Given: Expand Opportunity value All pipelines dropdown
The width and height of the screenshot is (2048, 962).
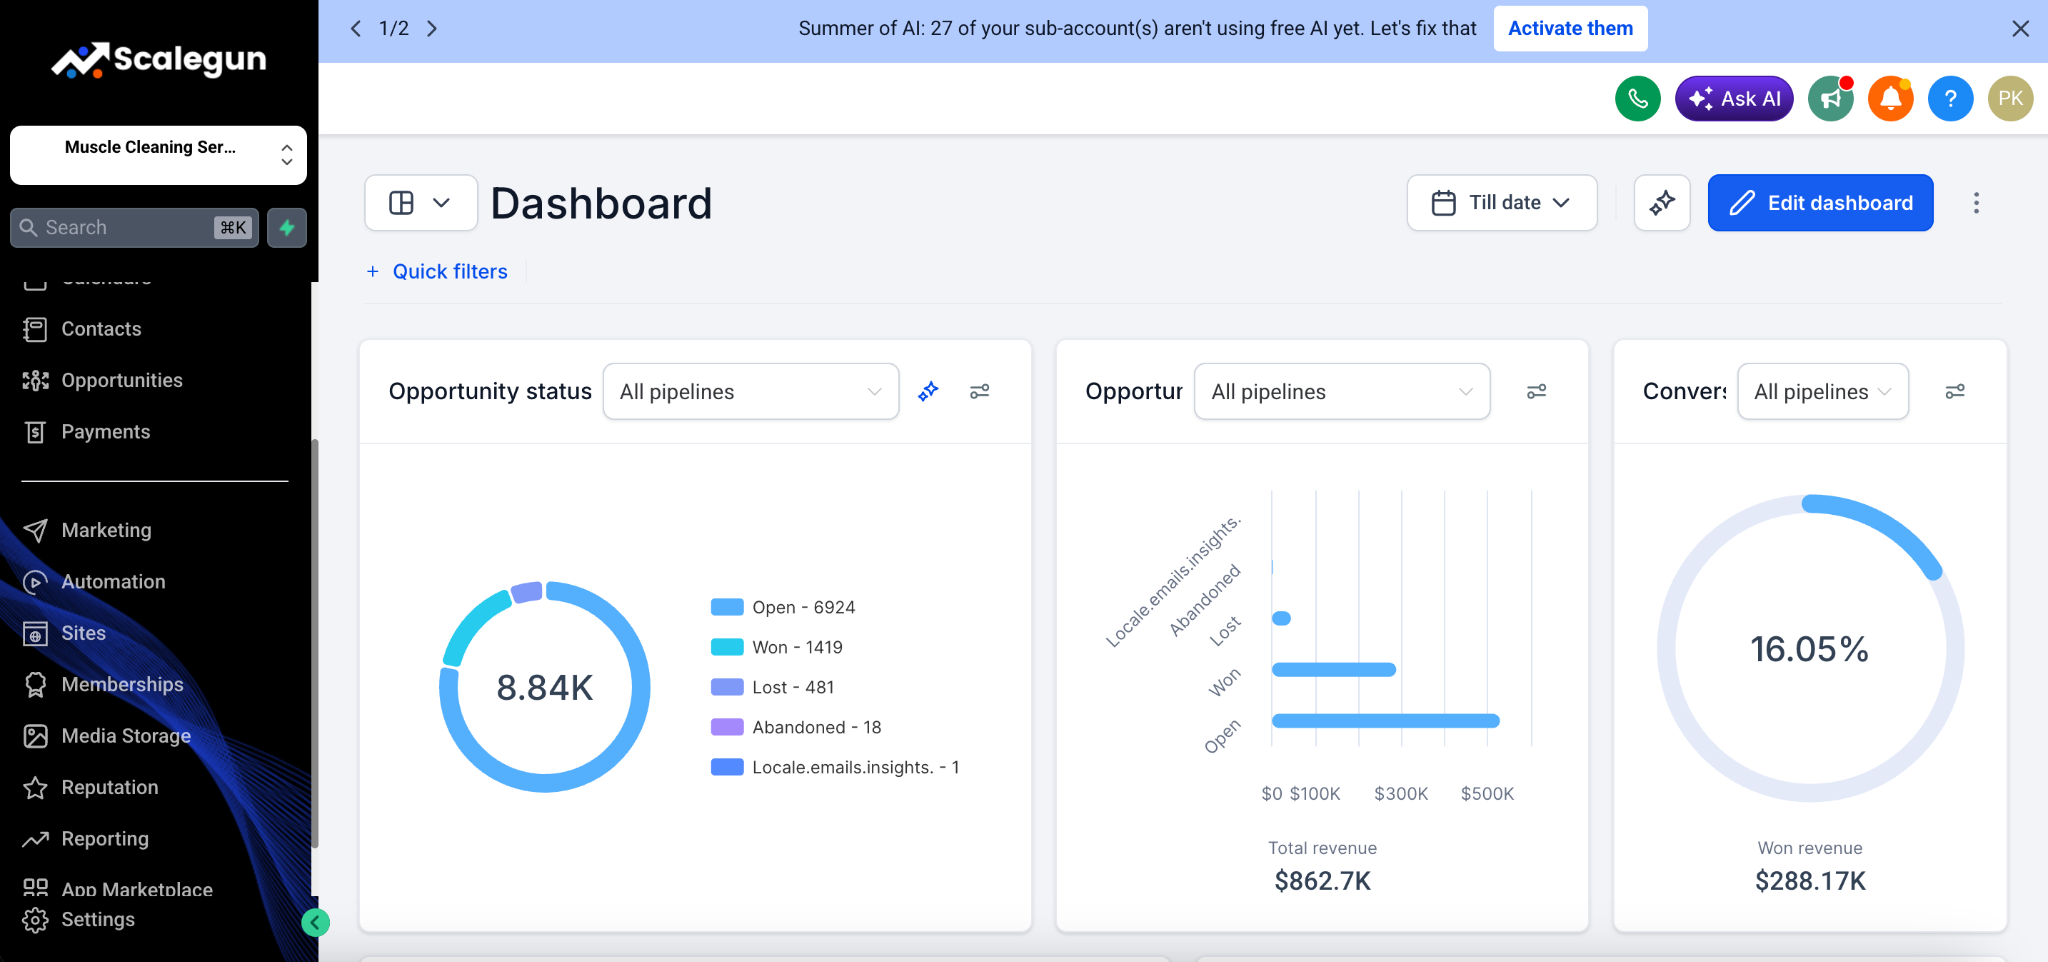Looking at the screenshot, I should pos(1342,391).
